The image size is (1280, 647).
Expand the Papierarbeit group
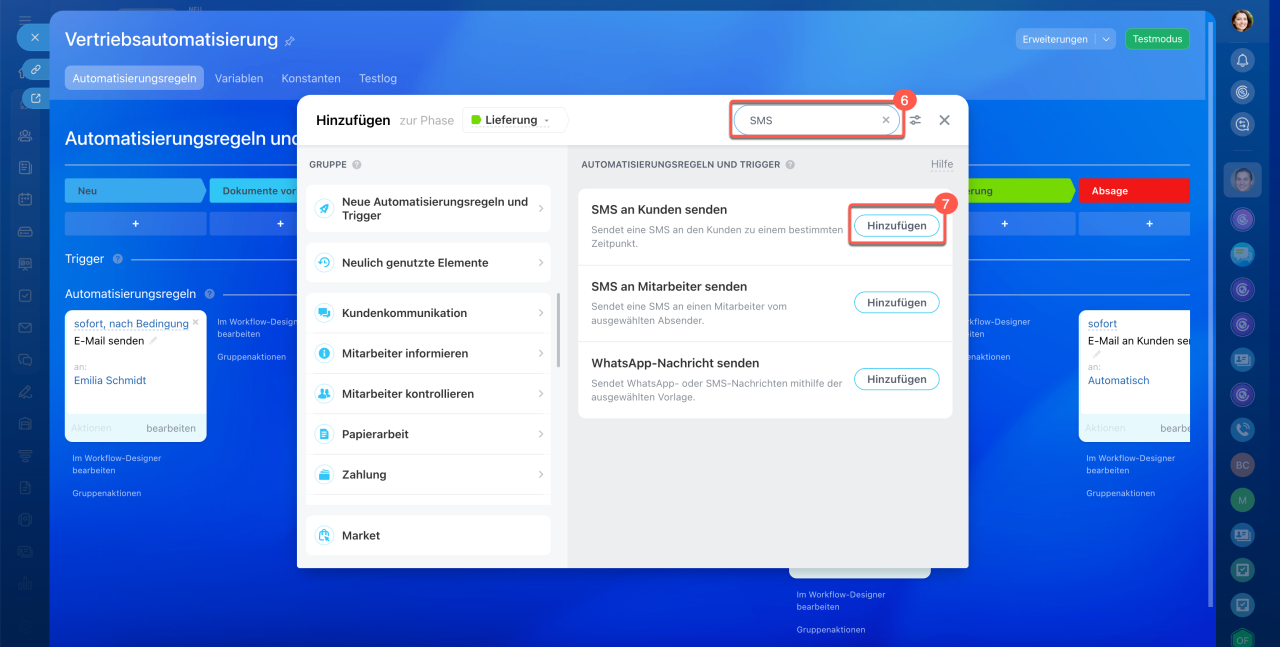(x=428, y=434)
